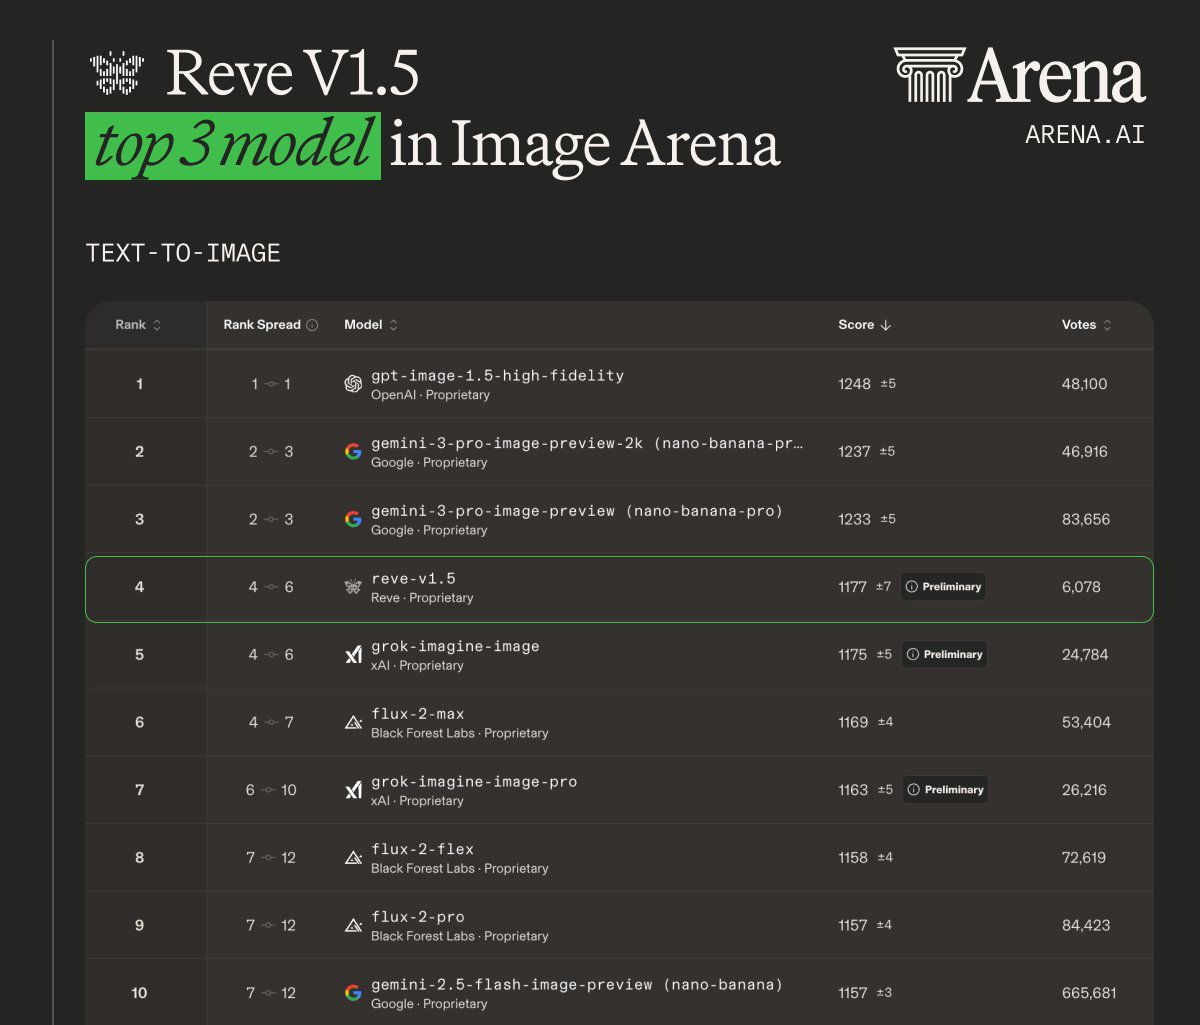Sort by the Model column arrows

pos(393,325)
